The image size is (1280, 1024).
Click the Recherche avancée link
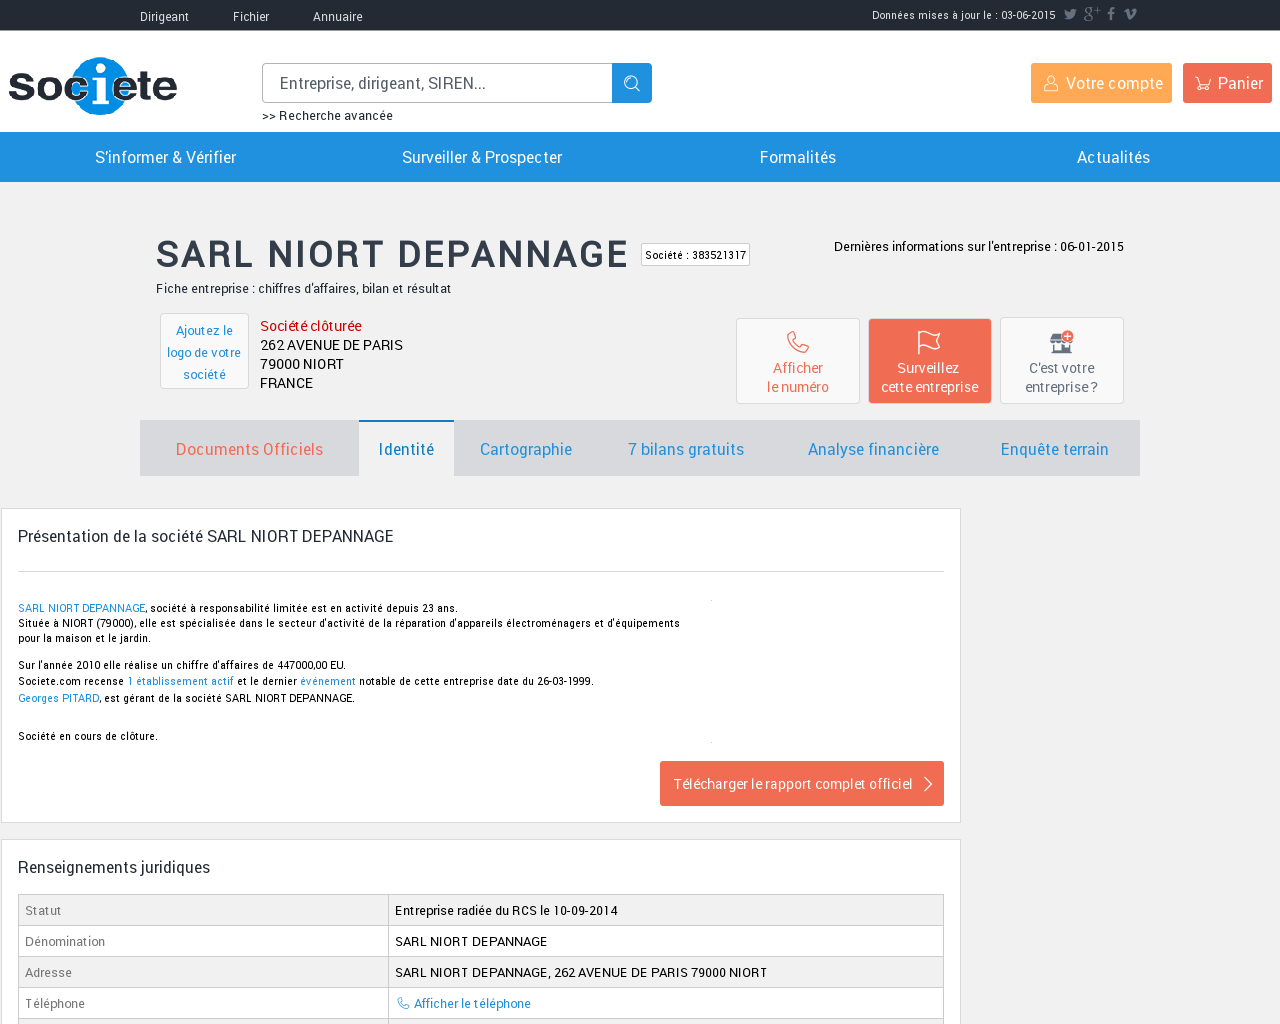coord(327,116)
